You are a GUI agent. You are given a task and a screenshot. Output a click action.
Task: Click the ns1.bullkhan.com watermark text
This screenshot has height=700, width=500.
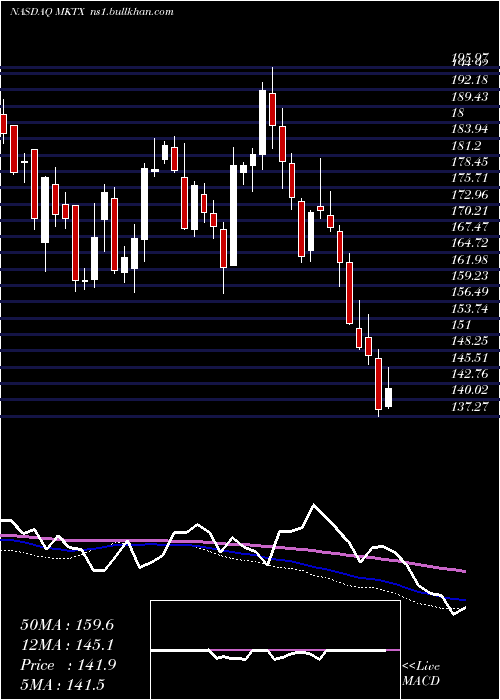point(131,12)
